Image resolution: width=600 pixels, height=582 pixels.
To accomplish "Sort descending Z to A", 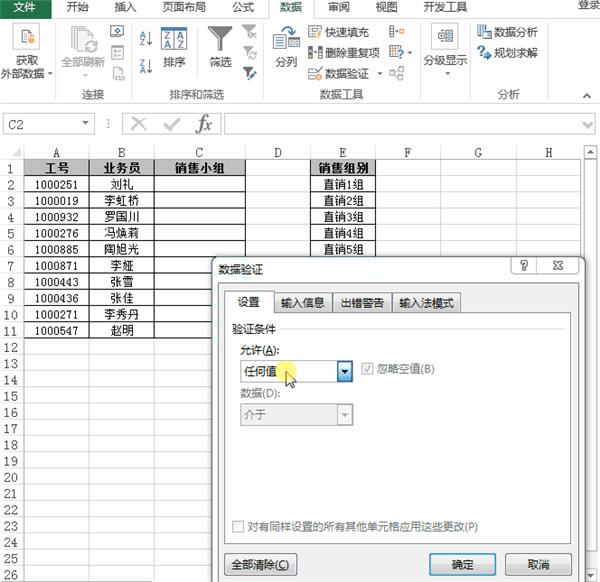I will click(x=146, y=66).
